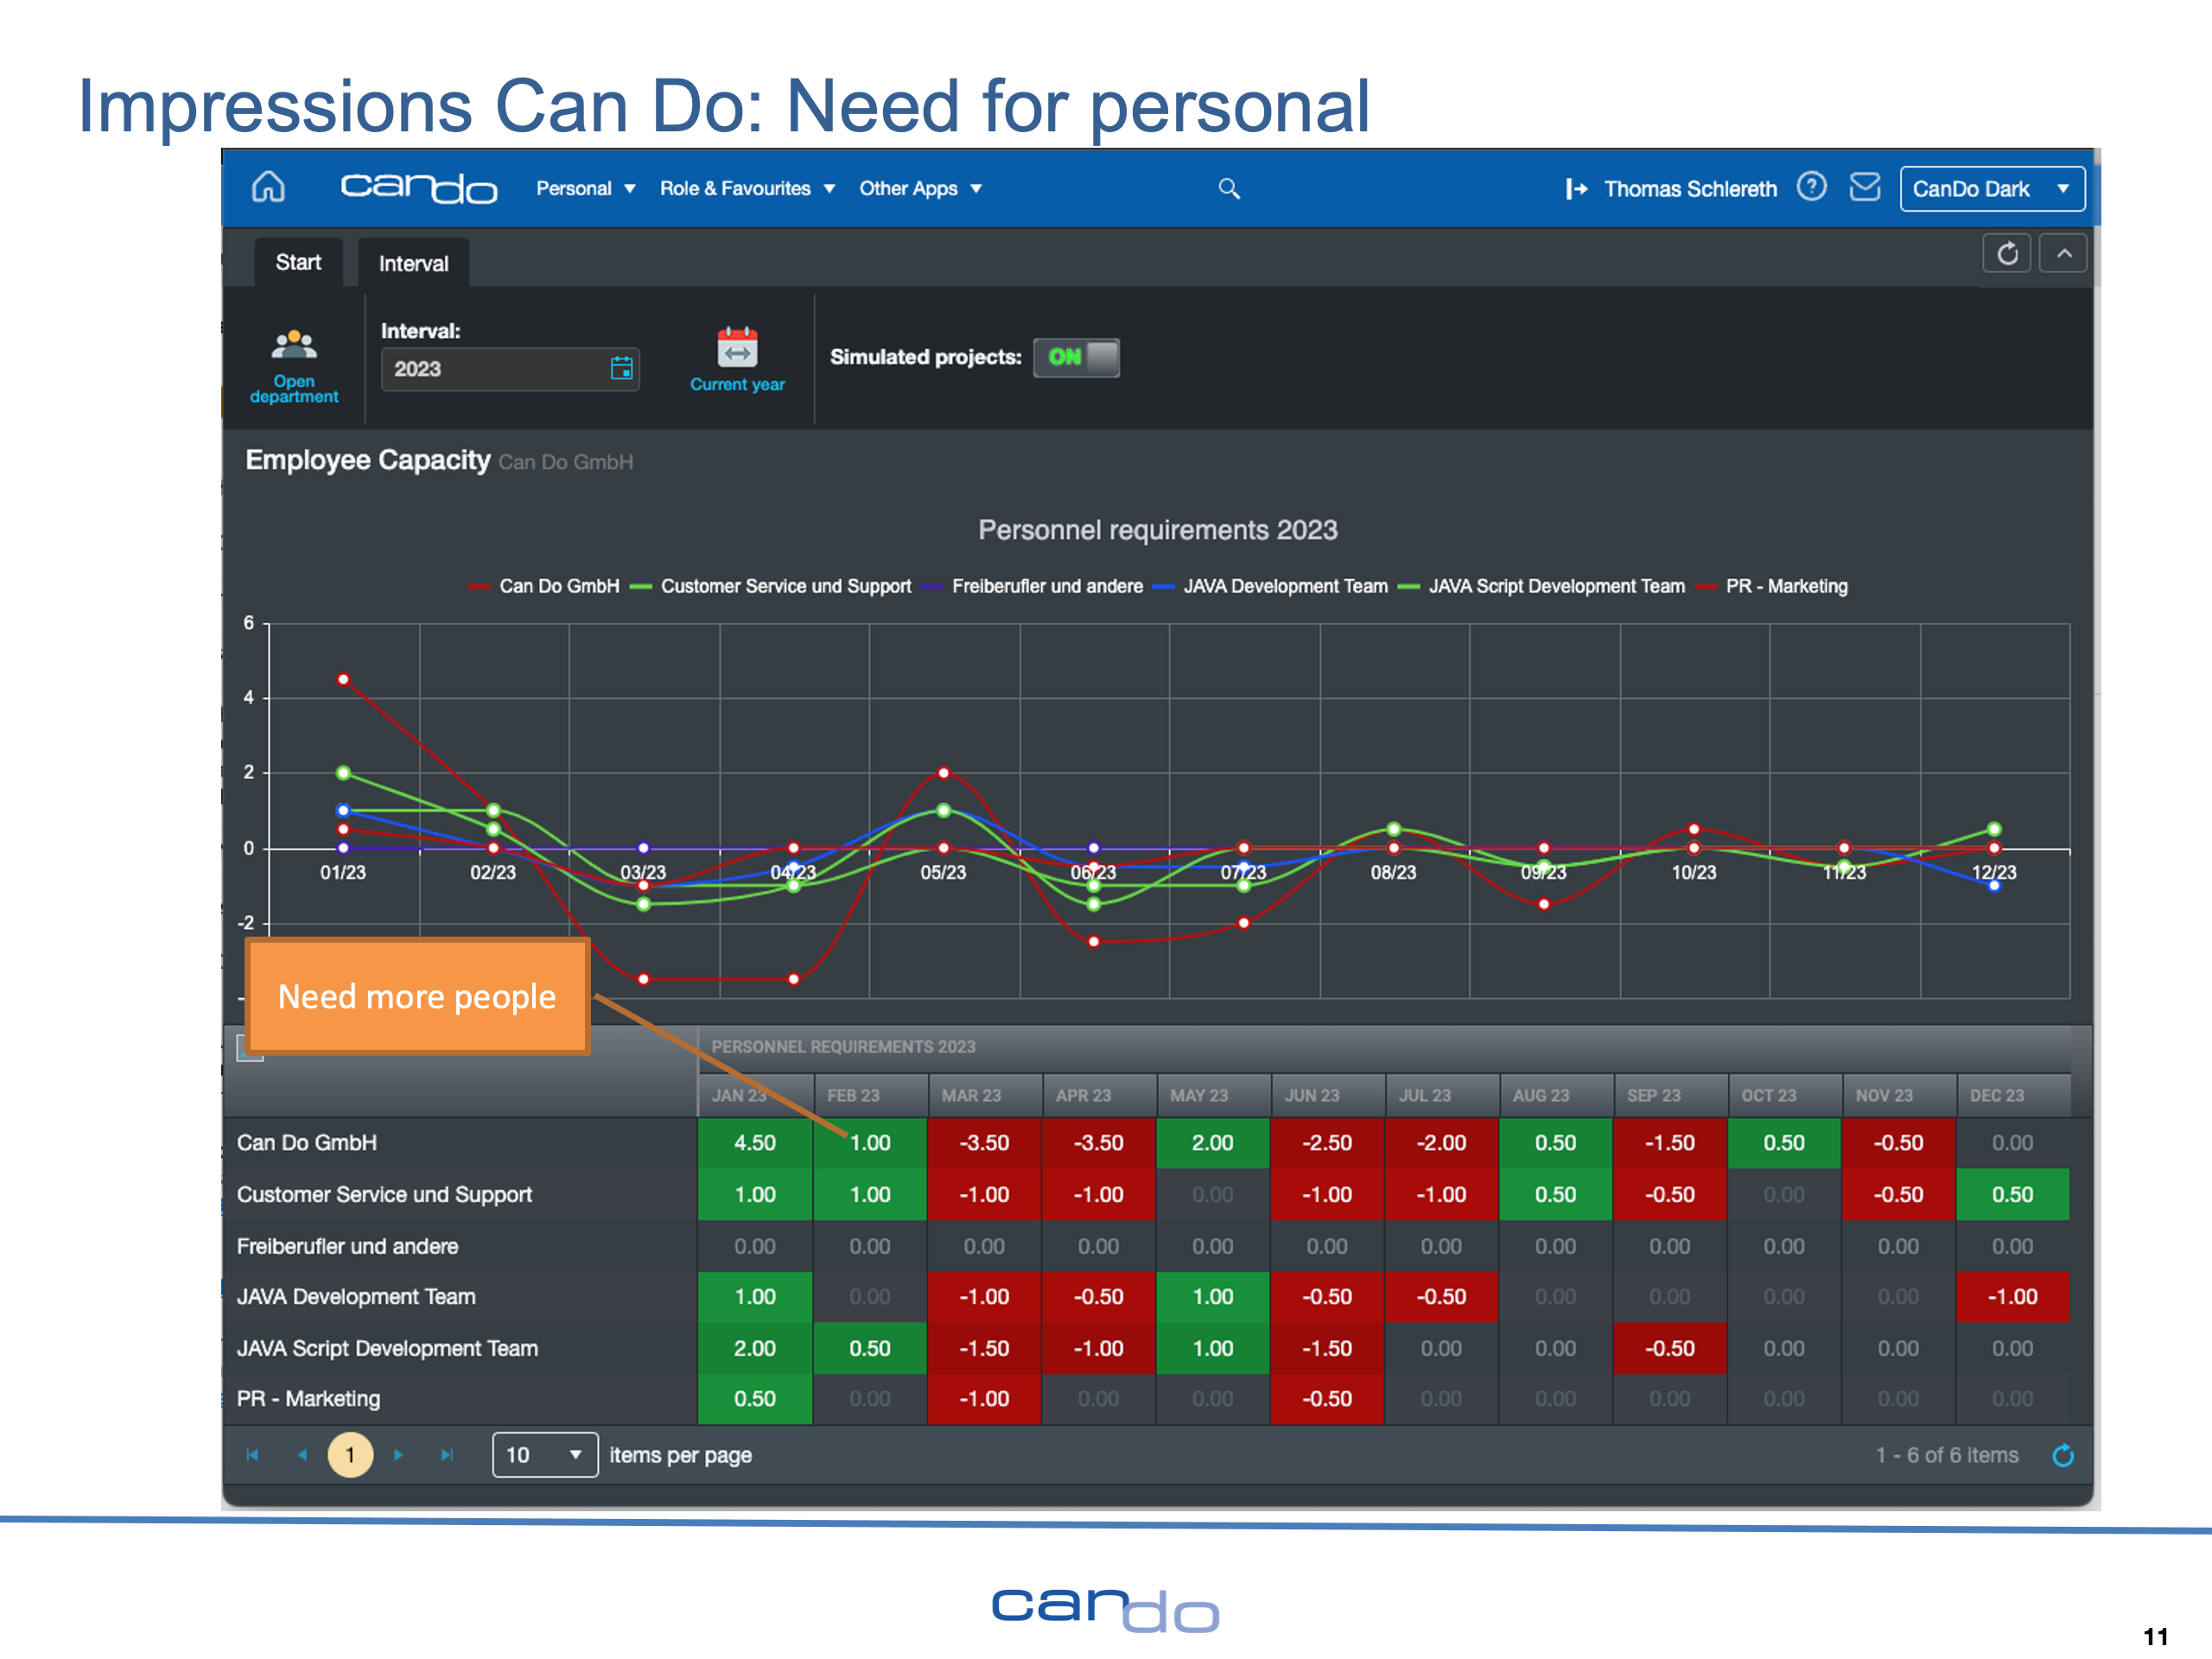Select page 1 in the pager
2212x1659 pixels.
coord(350,1456)
